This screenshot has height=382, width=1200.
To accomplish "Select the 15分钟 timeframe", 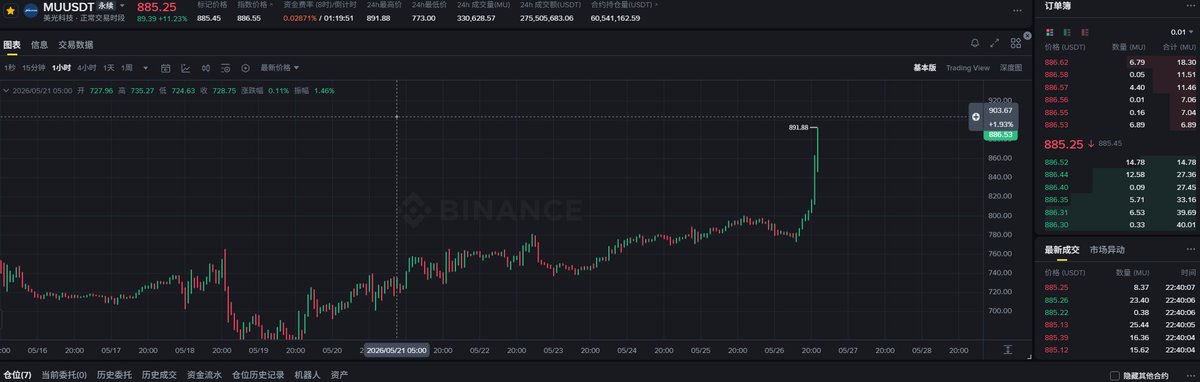I will pyautogui.click(x=34, y=68).
